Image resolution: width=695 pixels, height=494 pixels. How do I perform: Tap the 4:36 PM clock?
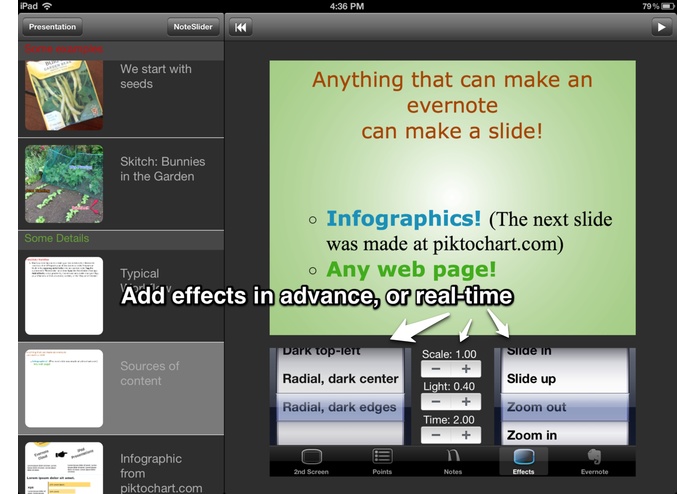click(x=347, y=6)
